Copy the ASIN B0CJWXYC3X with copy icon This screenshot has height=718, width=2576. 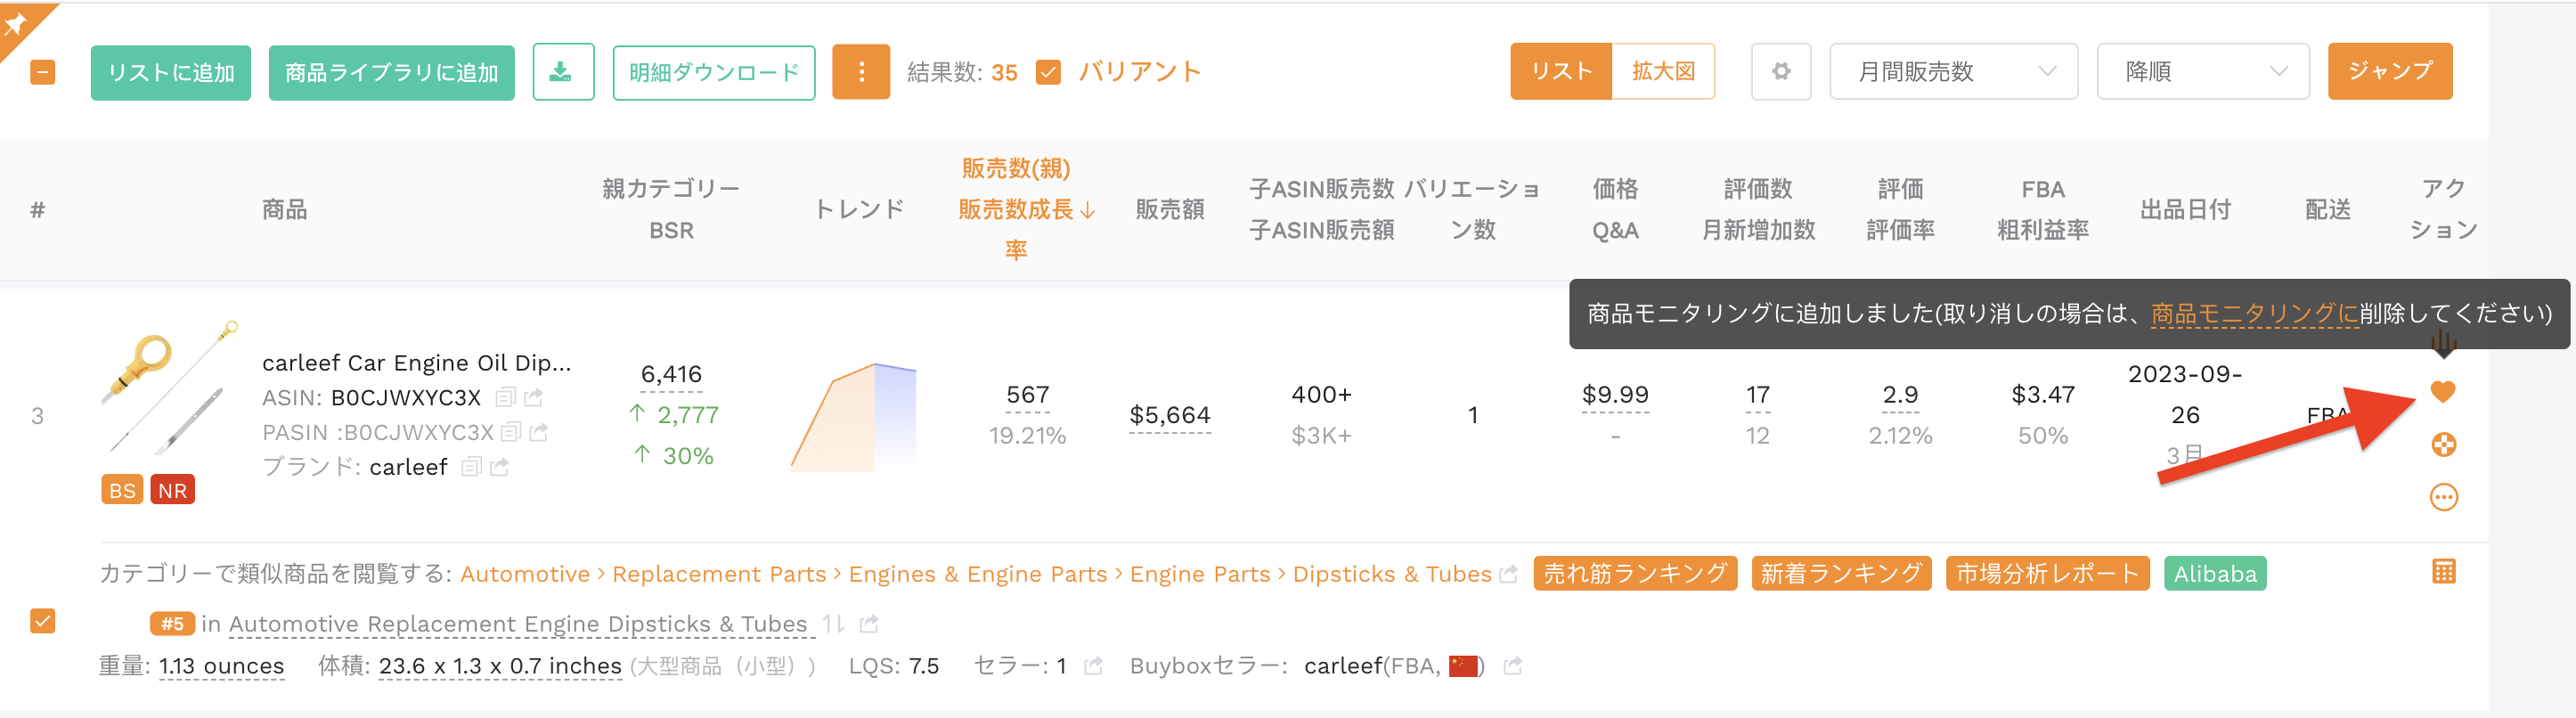tap(505, 397)
